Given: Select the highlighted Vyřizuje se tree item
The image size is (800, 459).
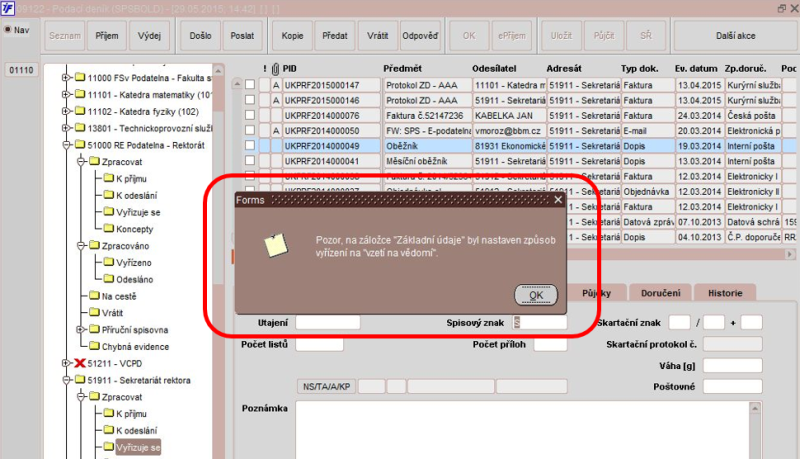Looking at the screenshot, I should [138, 447].
